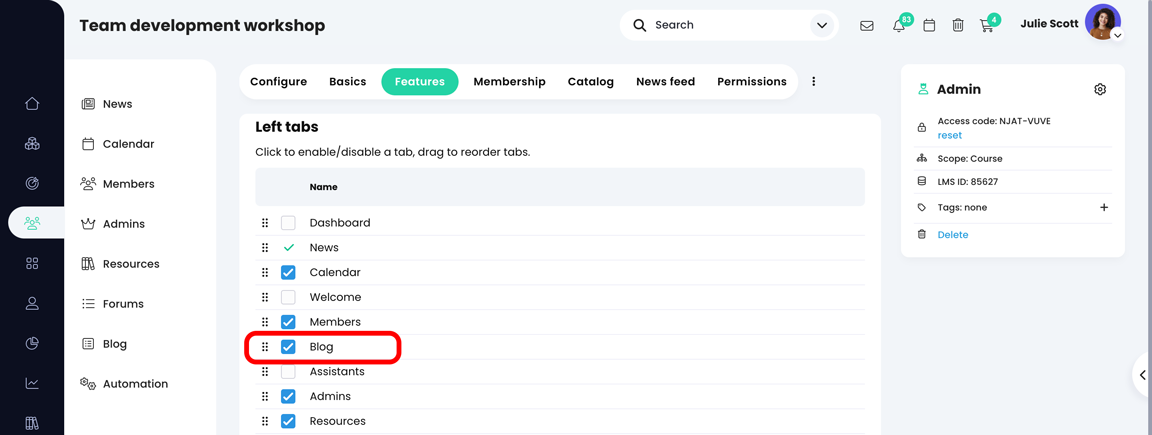This screenshot has height=435, width=1152.
Task: Switch to the Permissions tab
Action: click(752, 82)
